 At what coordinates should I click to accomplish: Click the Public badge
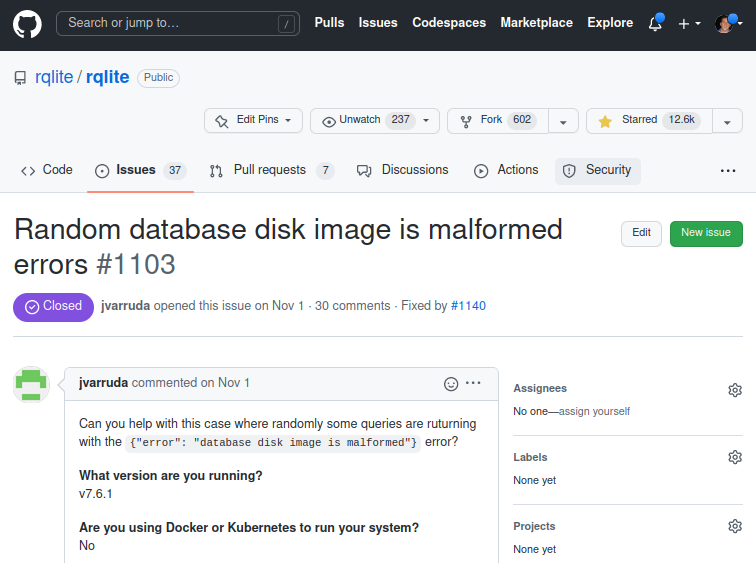coord(158,78)
